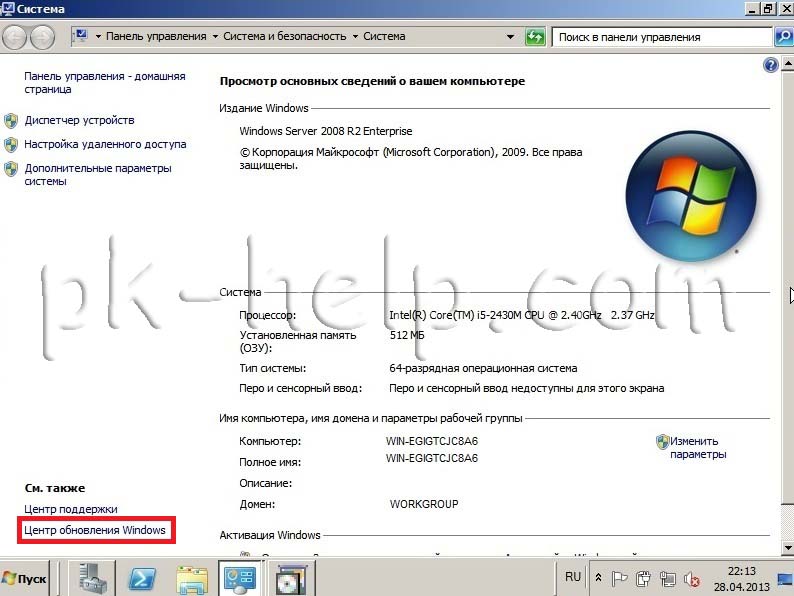Image resolution: width=794 pixels, height=596 pixels.
Task: Open Центр обновления Windows link
Action: click(x=95, y=530)
